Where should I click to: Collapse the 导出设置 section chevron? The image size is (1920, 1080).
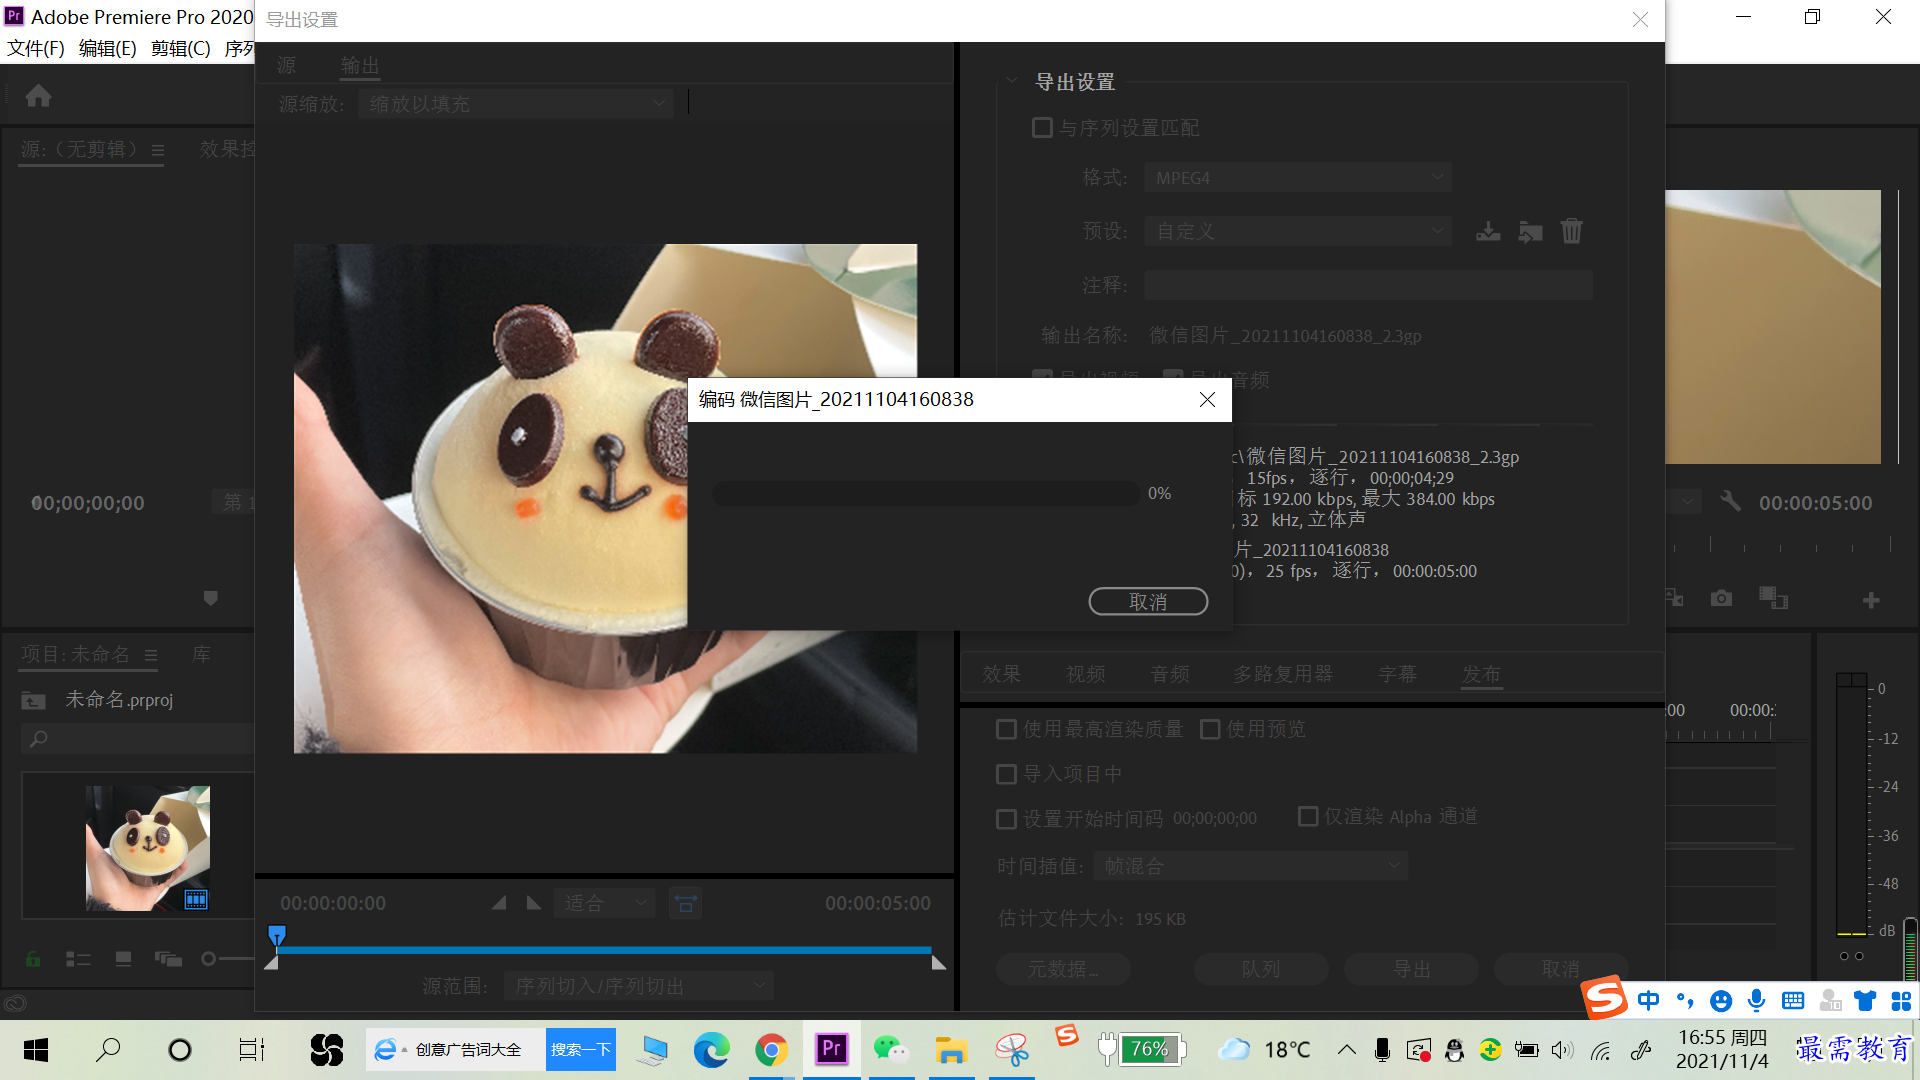coord(1012,81)
